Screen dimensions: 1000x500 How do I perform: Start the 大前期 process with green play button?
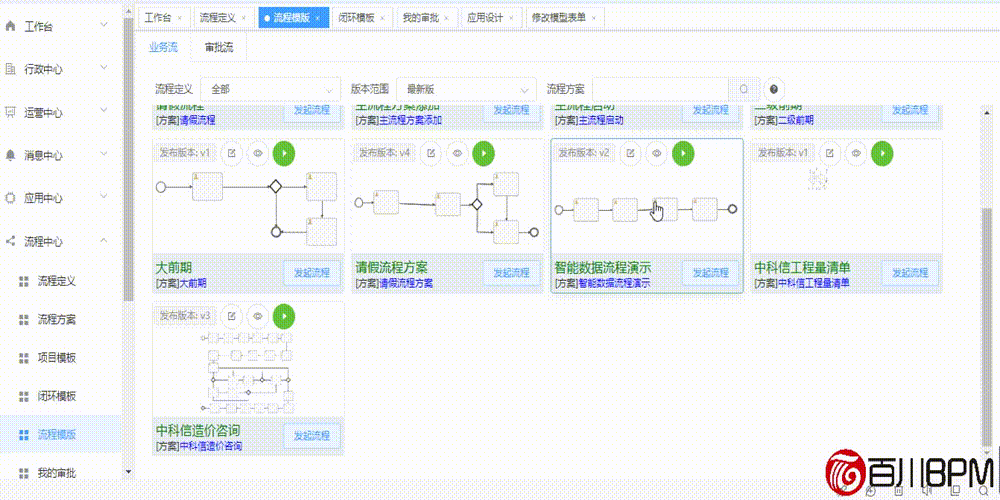[284, 153]
